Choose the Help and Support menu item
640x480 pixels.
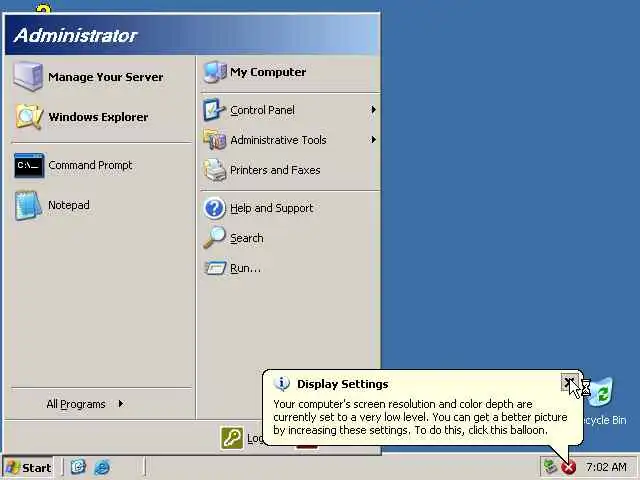(x=290, y=208)
